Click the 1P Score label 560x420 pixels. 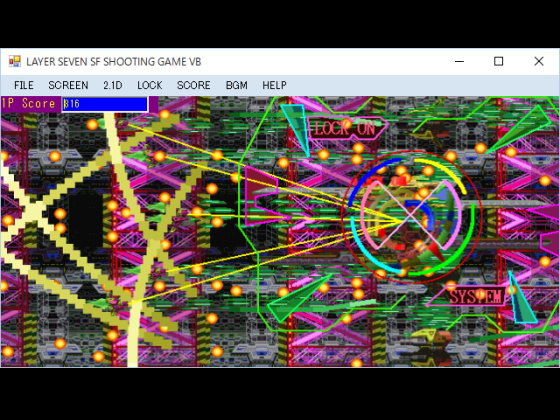point(29,104)
